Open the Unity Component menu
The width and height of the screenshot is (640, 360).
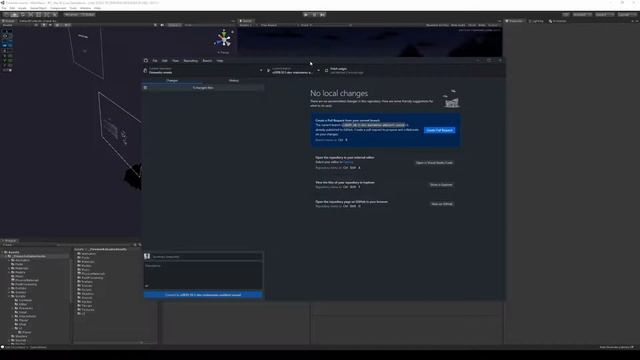[58, 8]
